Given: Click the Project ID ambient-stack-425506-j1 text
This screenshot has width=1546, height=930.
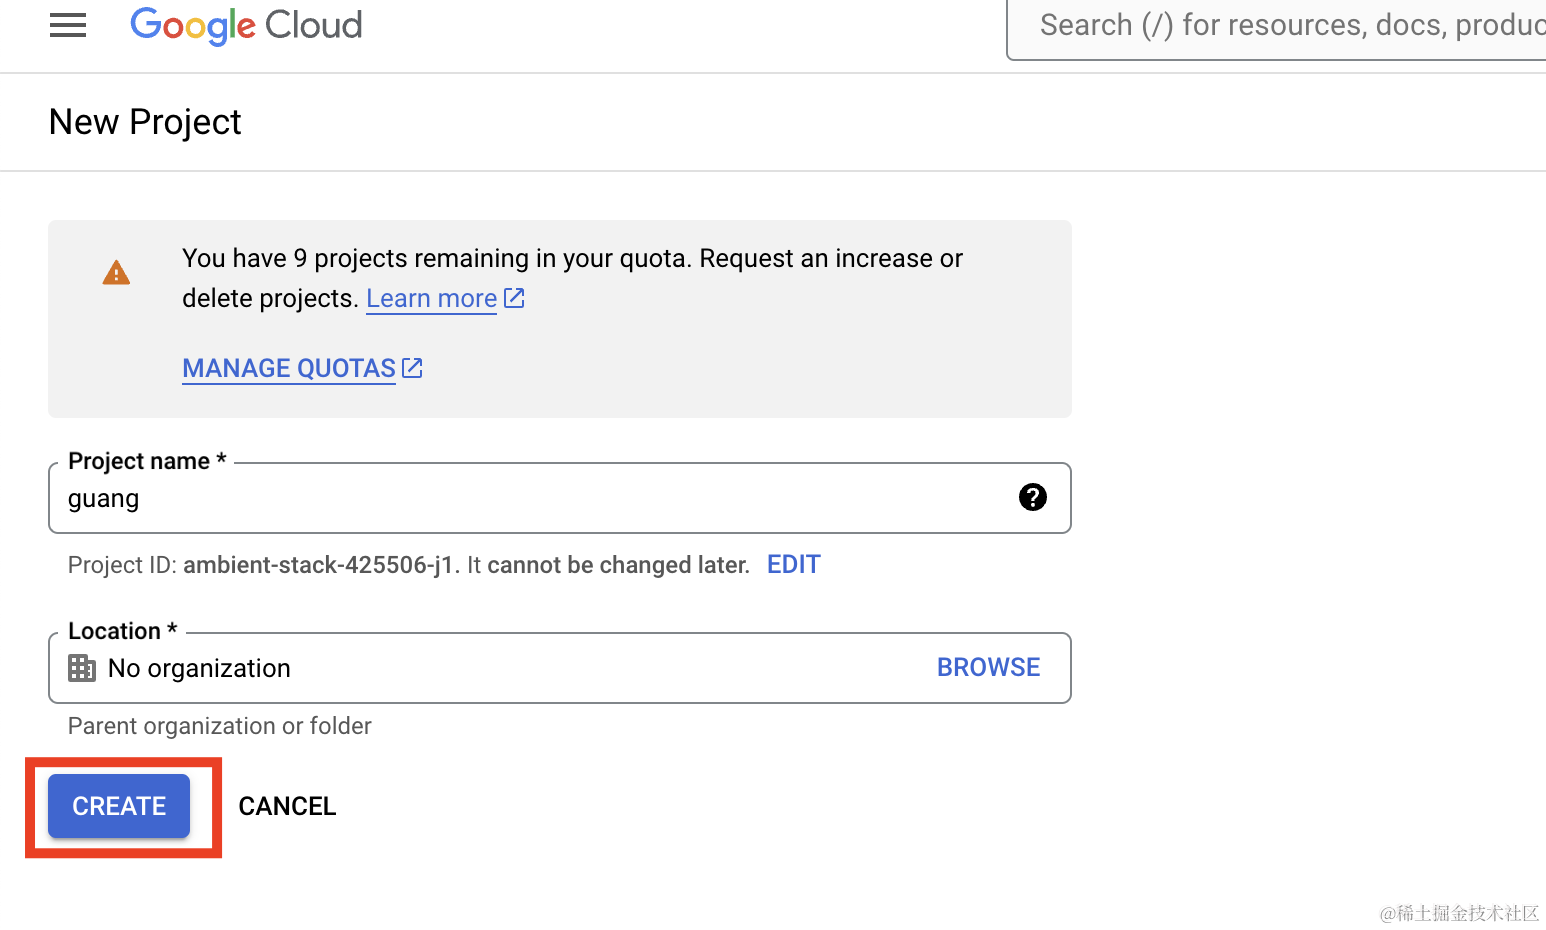Looking at the screenshot, I should [318, 565].
